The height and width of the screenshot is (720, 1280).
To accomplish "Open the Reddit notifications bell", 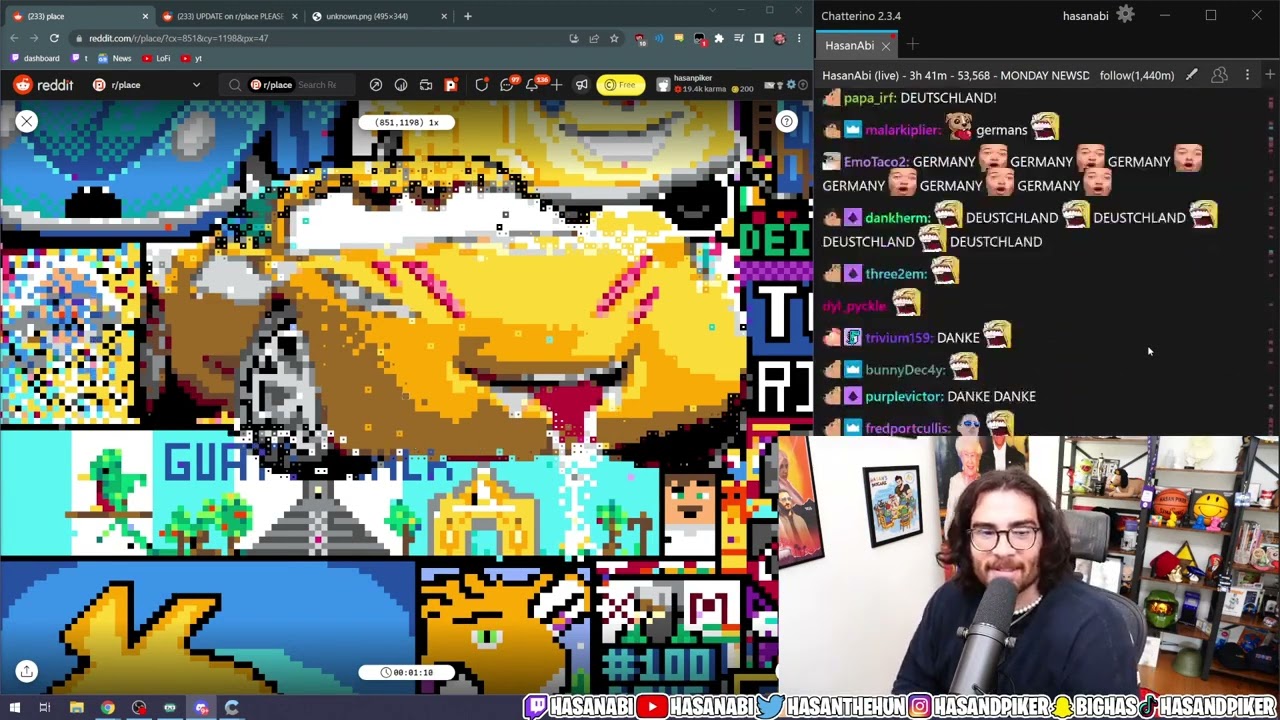I will pos(532,85).
